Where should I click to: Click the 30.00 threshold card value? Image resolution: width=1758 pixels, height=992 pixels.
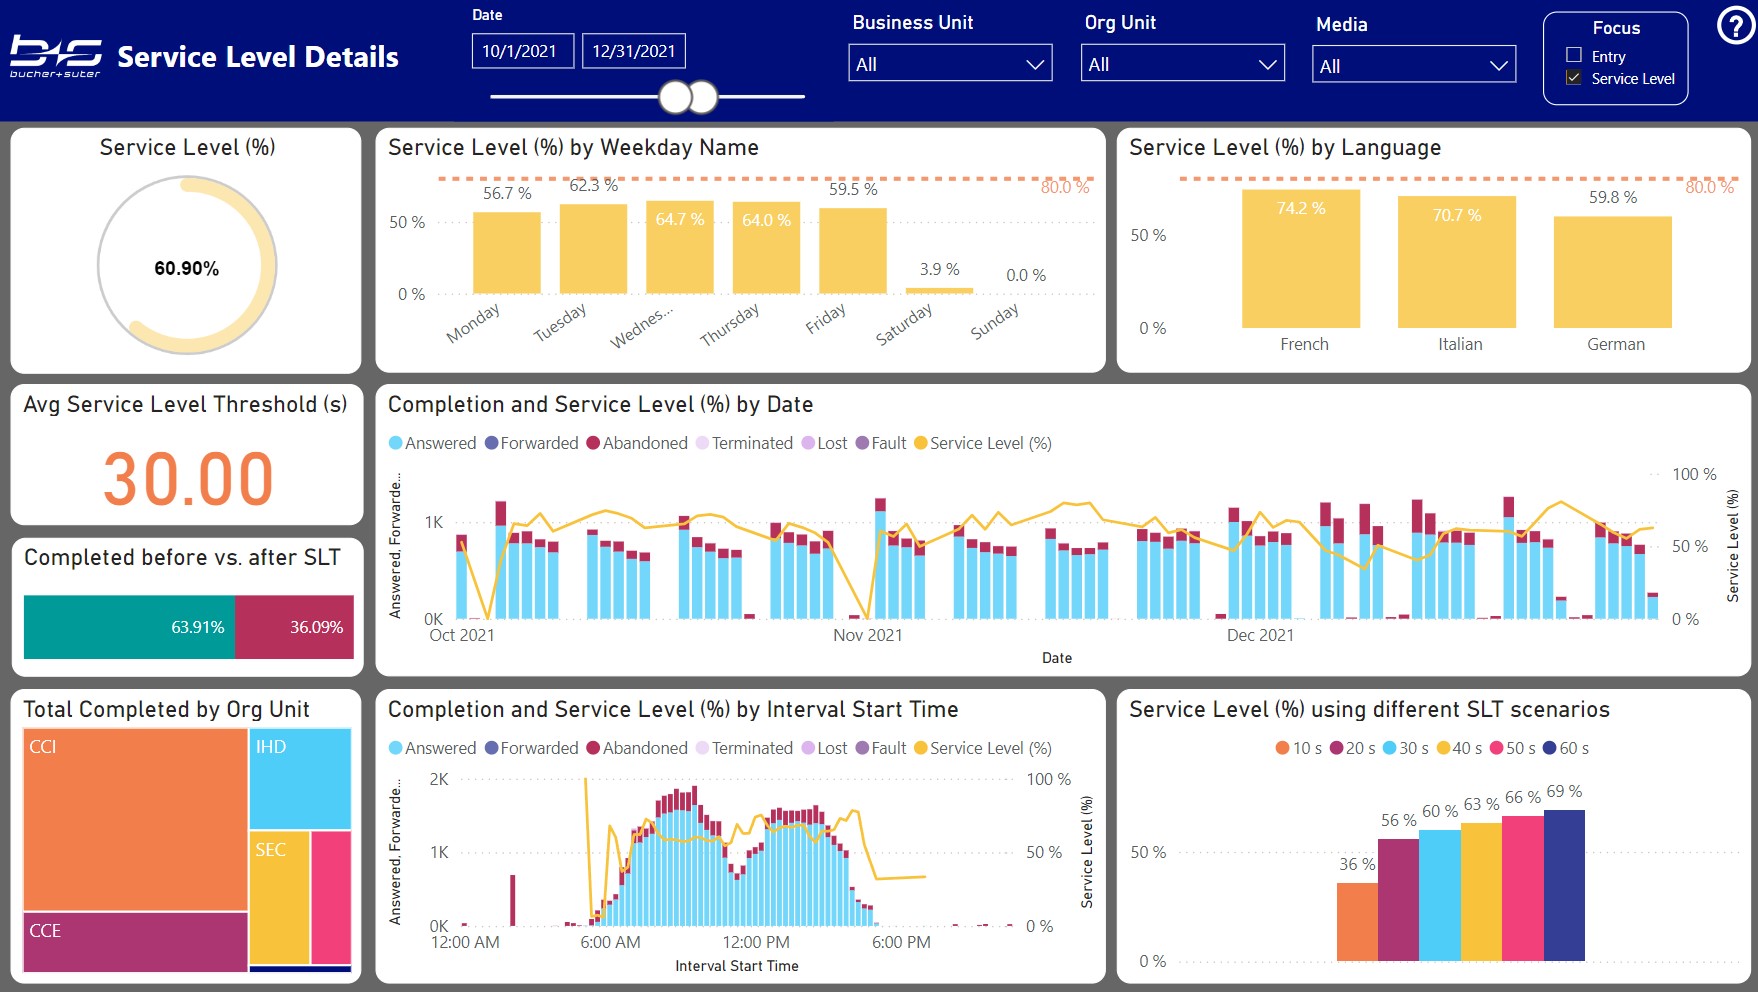[x=188, y=478]
